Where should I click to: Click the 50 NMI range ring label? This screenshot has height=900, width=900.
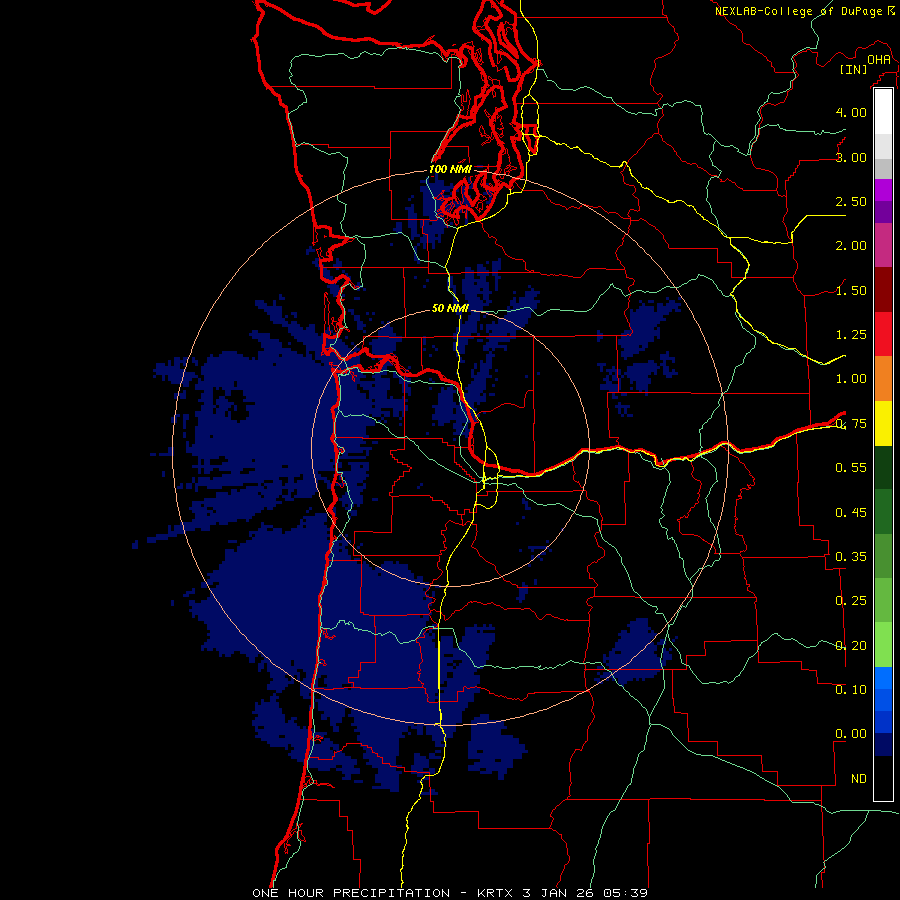450,308
